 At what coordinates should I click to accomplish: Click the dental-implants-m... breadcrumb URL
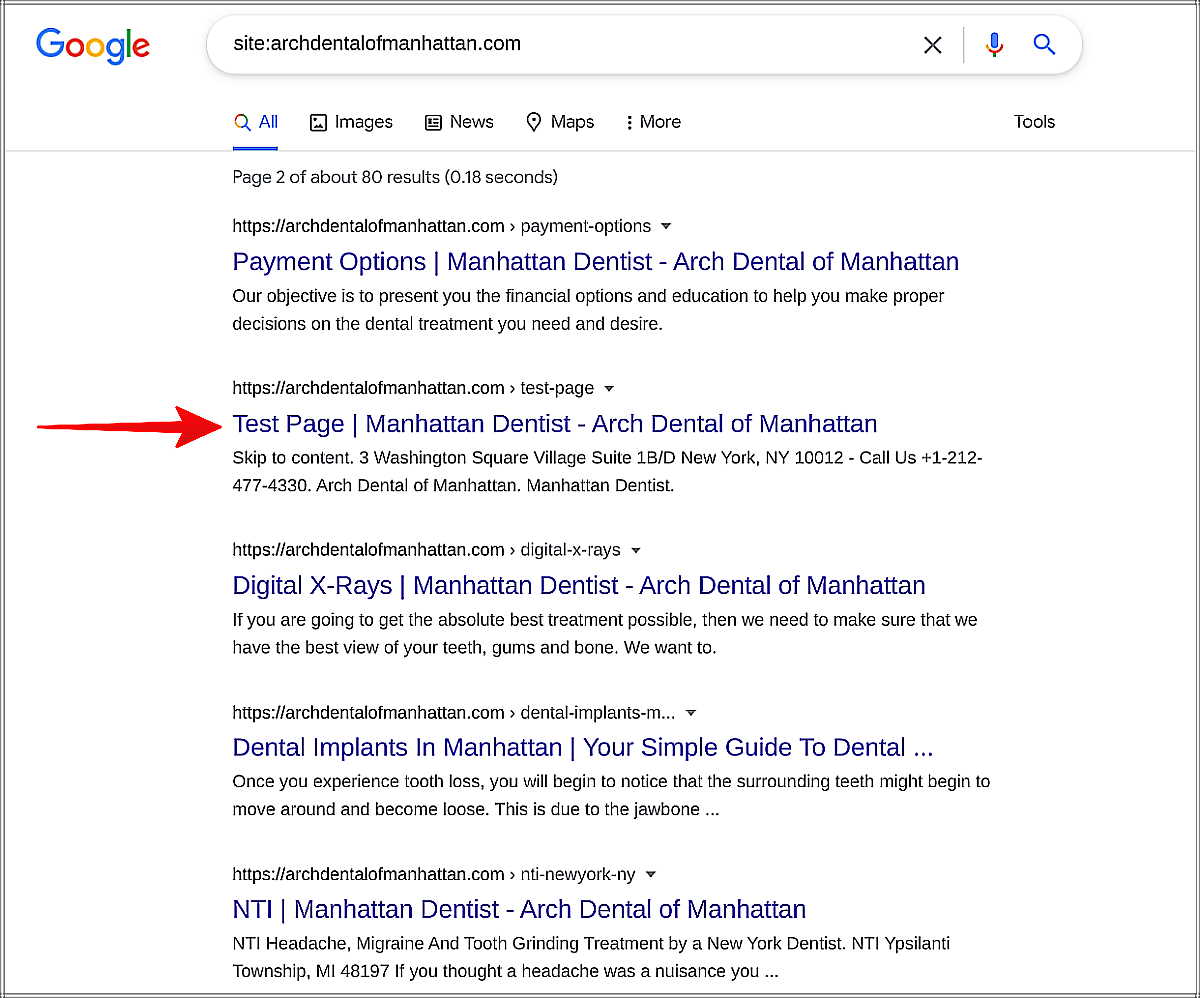click(454, 713)
